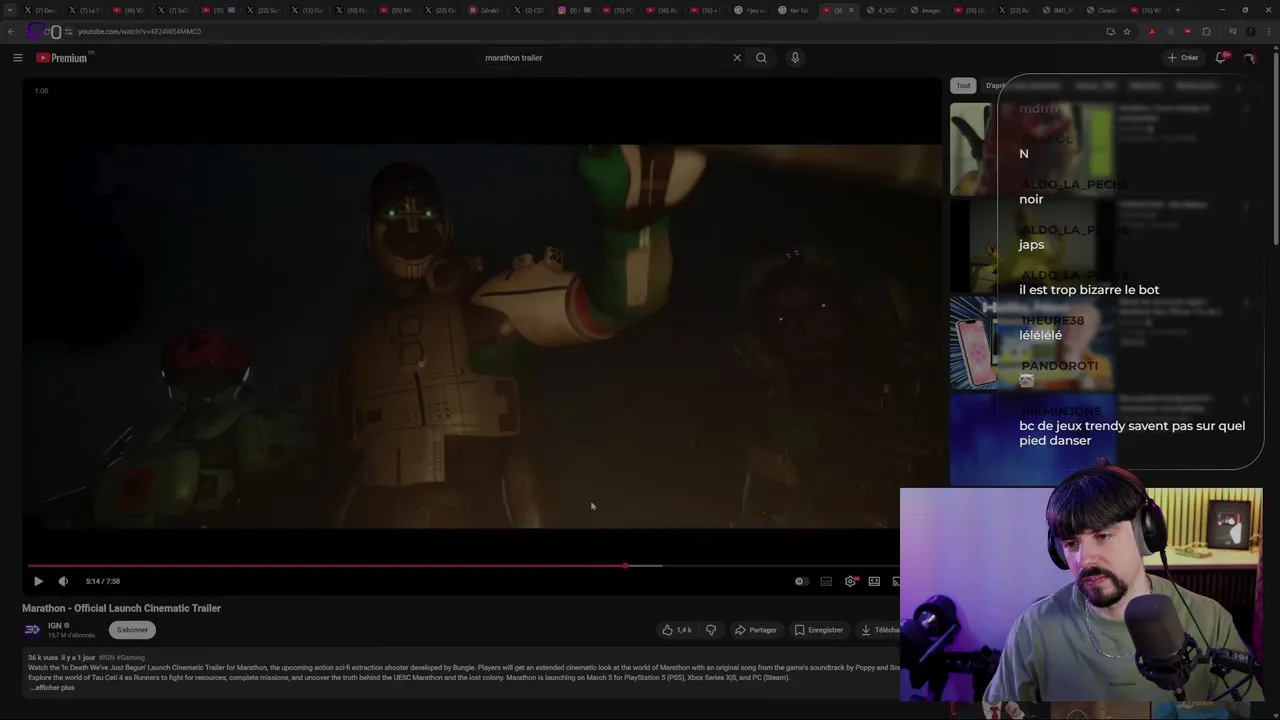Run search with the magnifier button
Viewport: 1280px width, 720px height.
[x=761, y=58]
